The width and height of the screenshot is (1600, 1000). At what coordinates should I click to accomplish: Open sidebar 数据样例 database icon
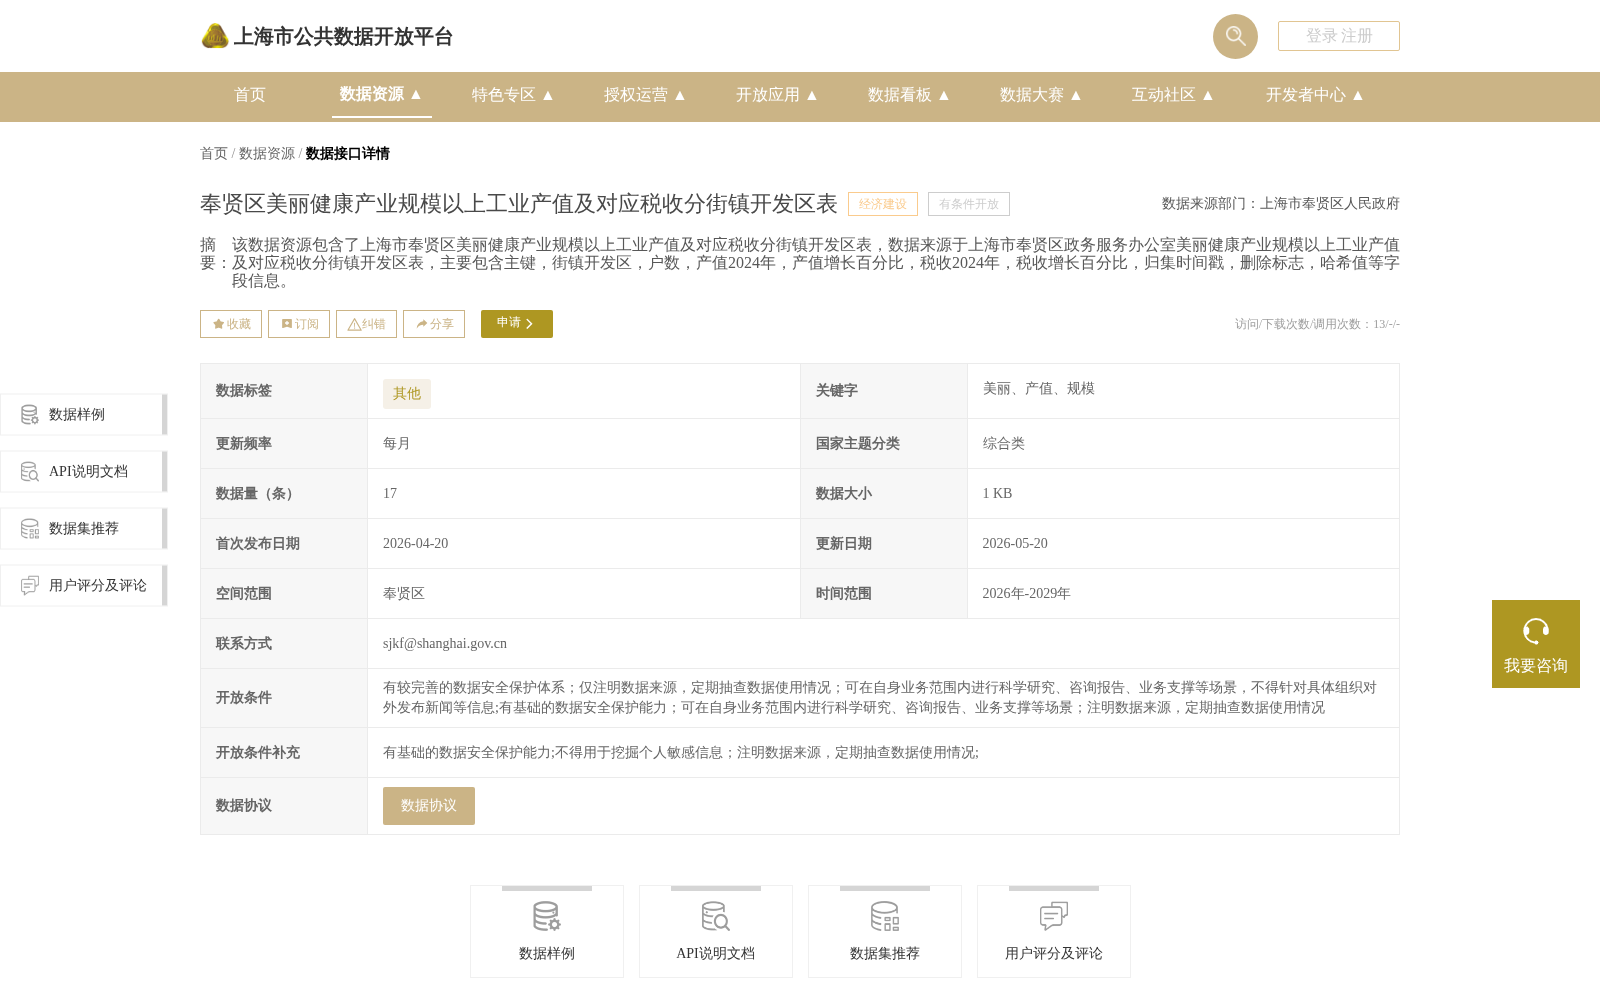30,415
